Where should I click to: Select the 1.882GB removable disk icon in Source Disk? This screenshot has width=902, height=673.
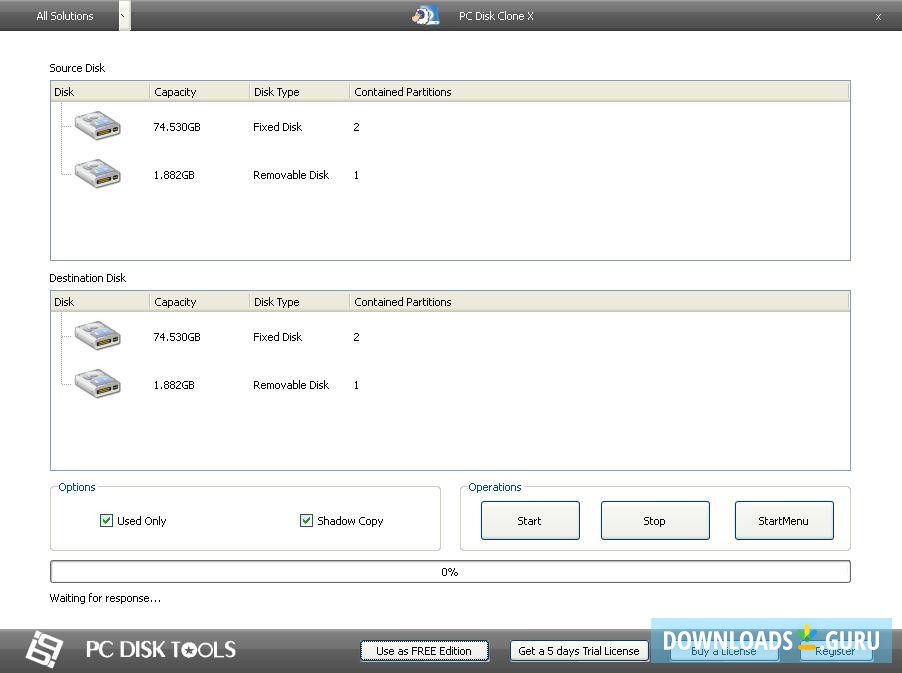click(x=97, y=174)
